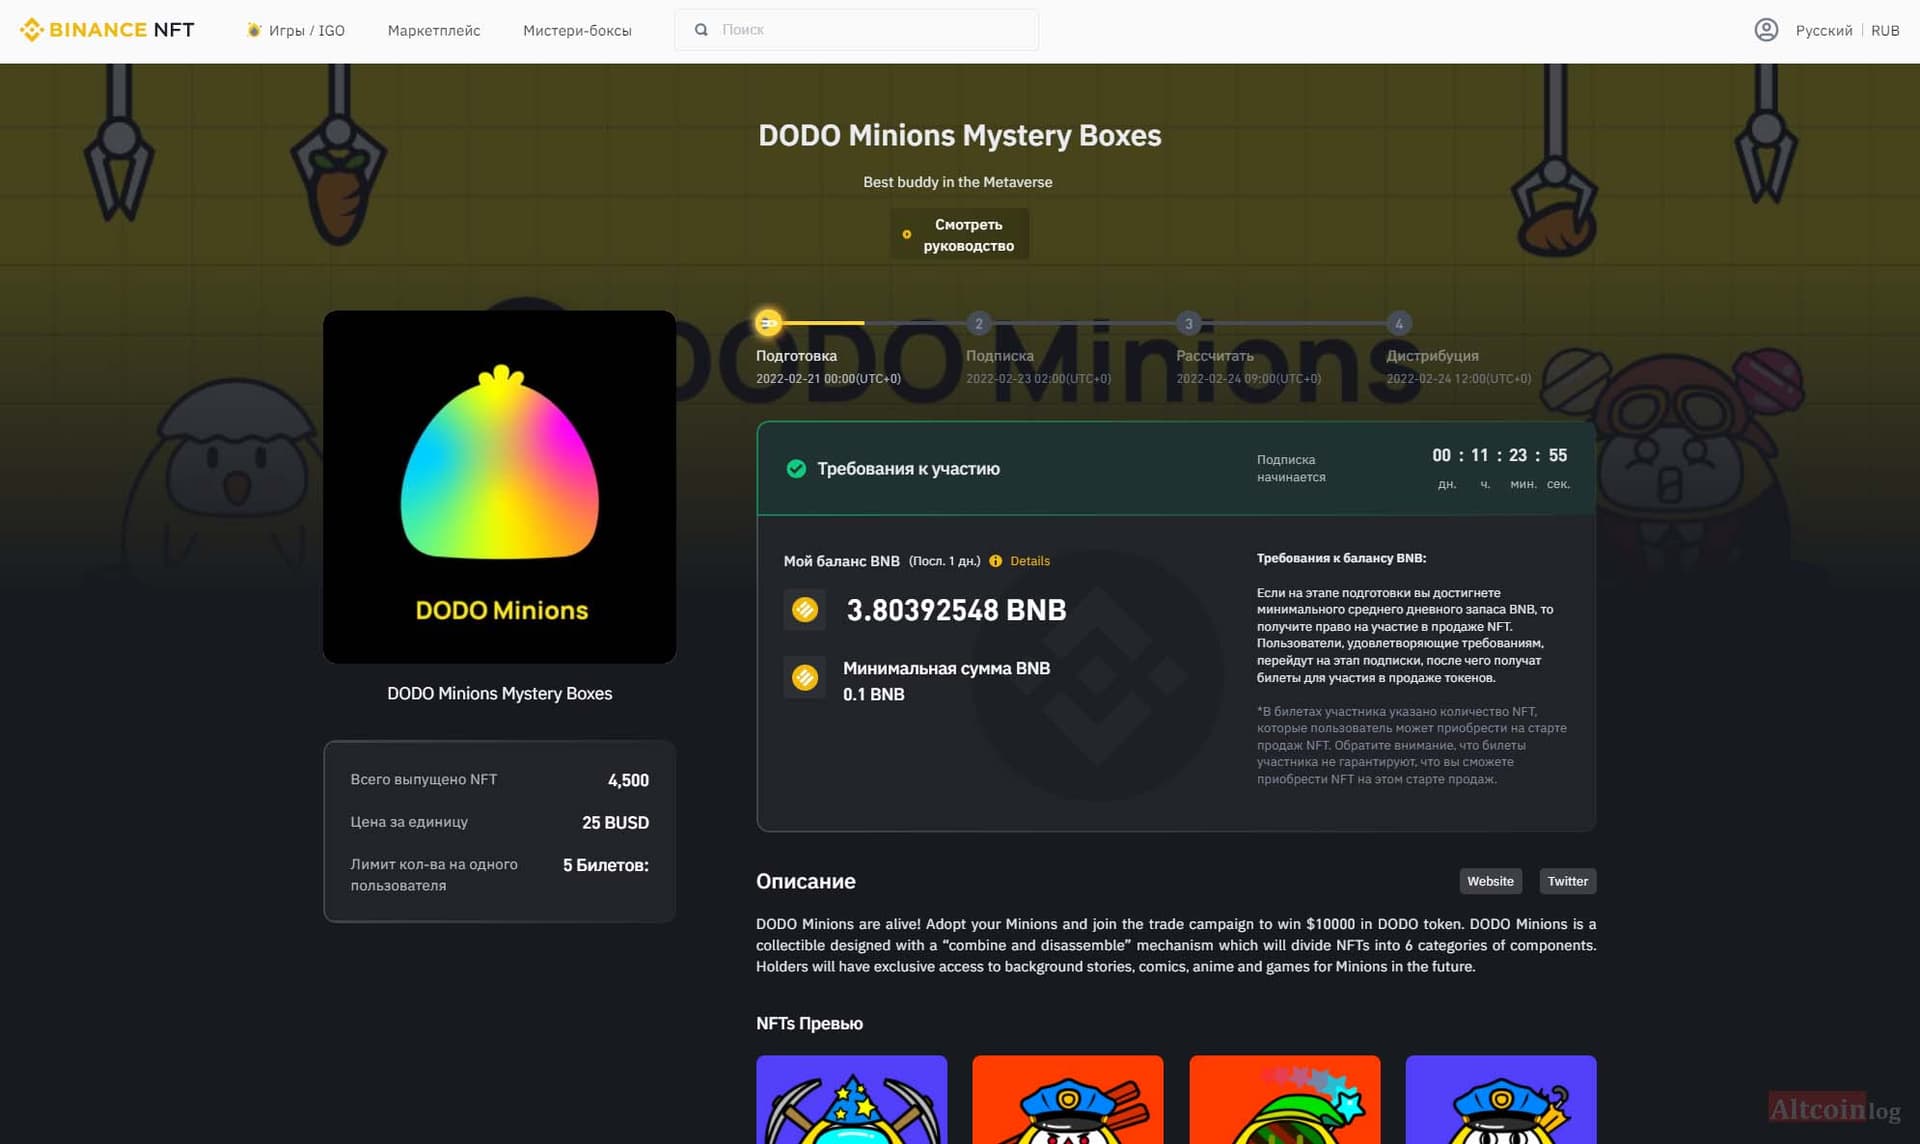Open the Details link for BNB balance
1920x1144 pixels.
tap(1030, 561)
